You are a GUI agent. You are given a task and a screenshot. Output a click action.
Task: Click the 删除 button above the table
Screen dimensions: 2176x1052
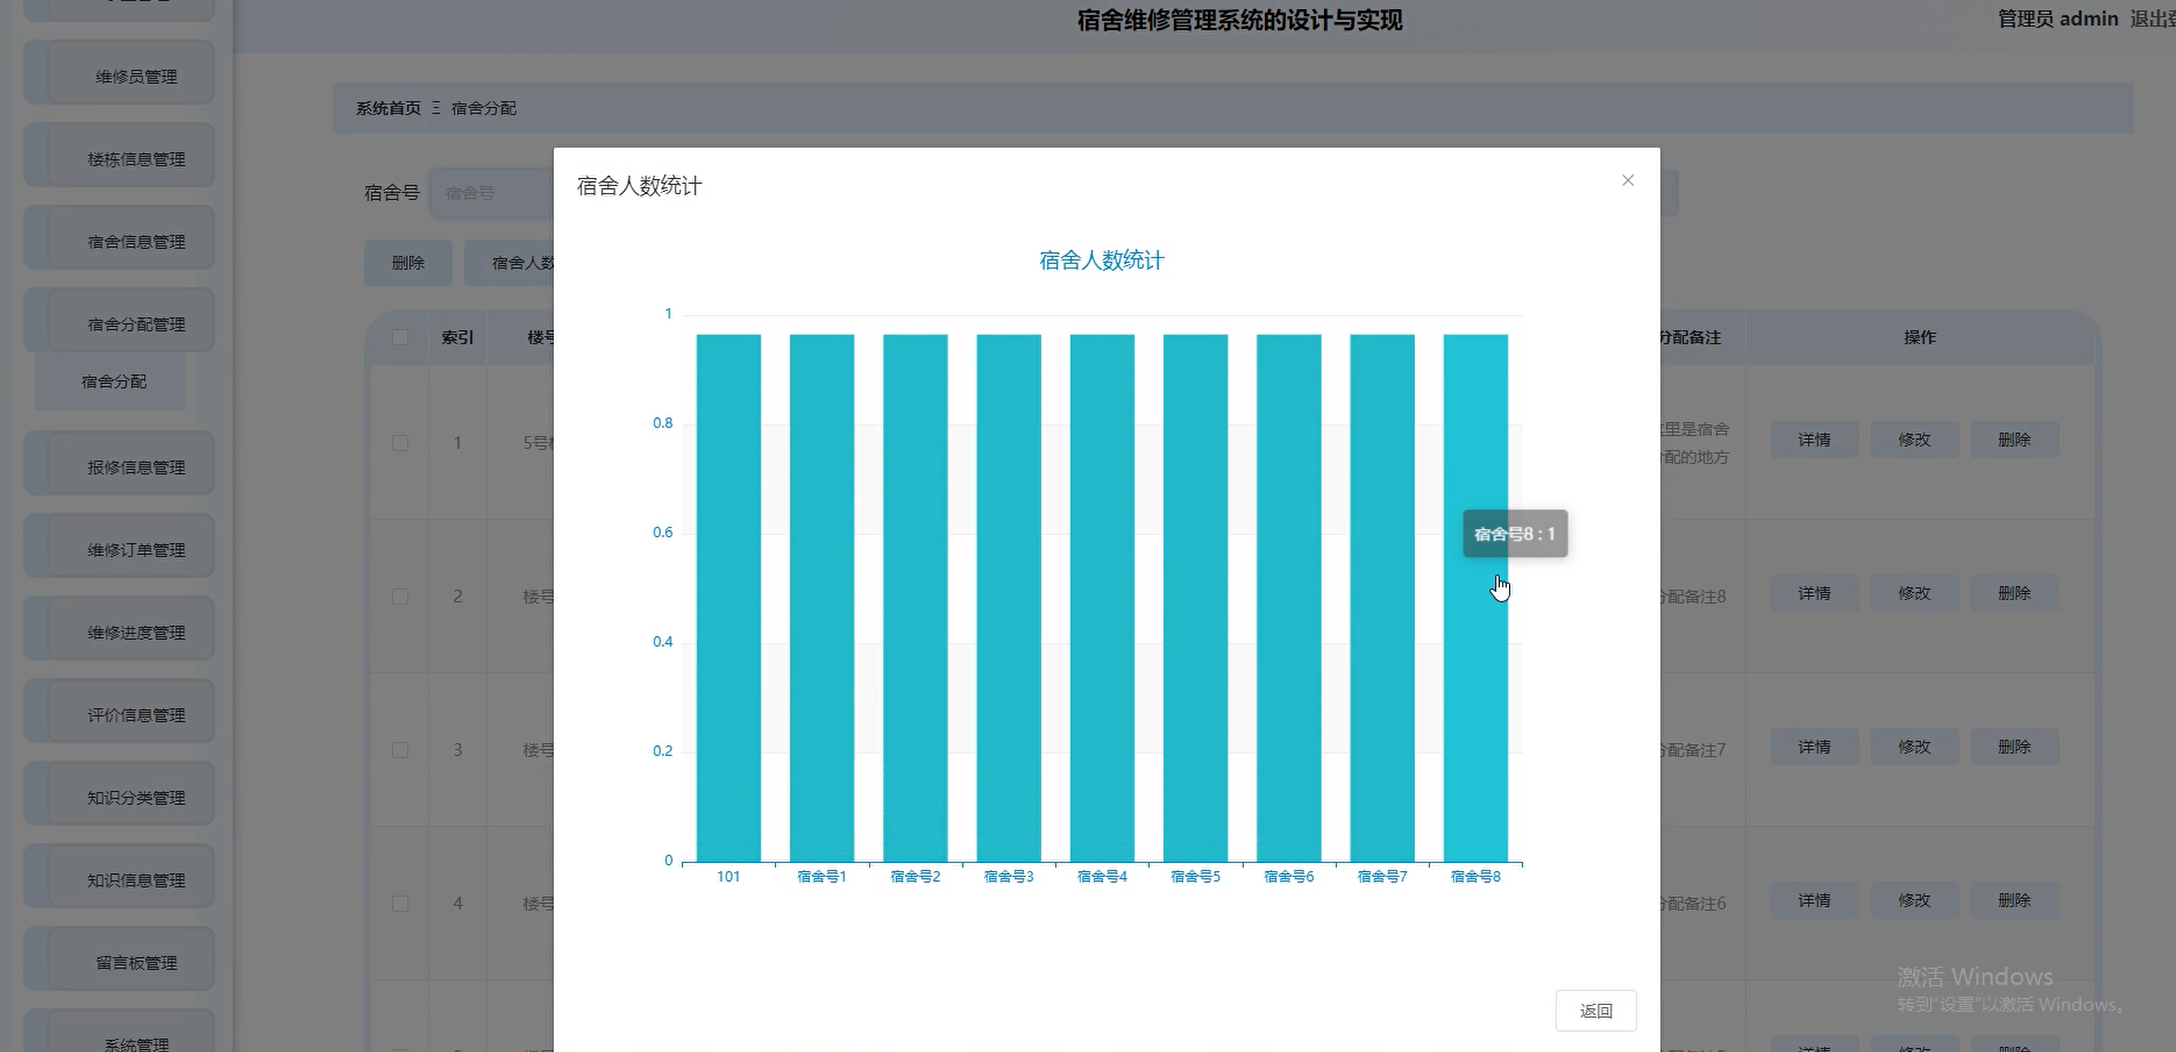click(x=408, y=263)
